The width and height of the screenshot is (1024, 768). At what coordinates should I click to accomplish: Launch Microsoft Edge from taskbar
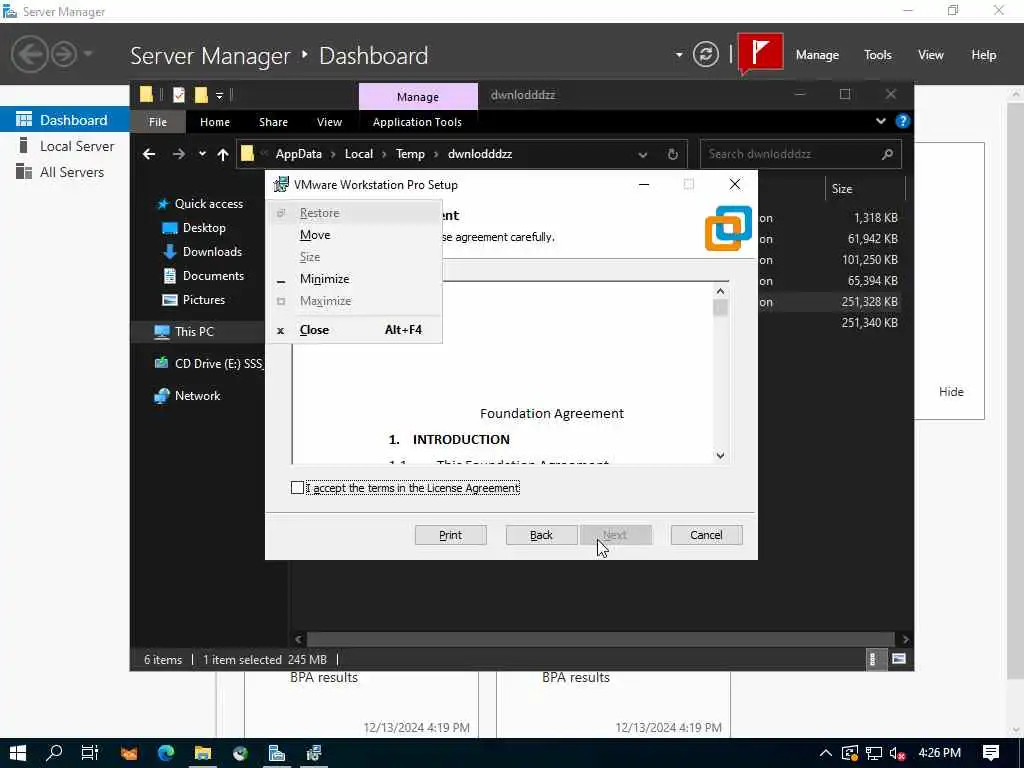(x=166, y=753)
